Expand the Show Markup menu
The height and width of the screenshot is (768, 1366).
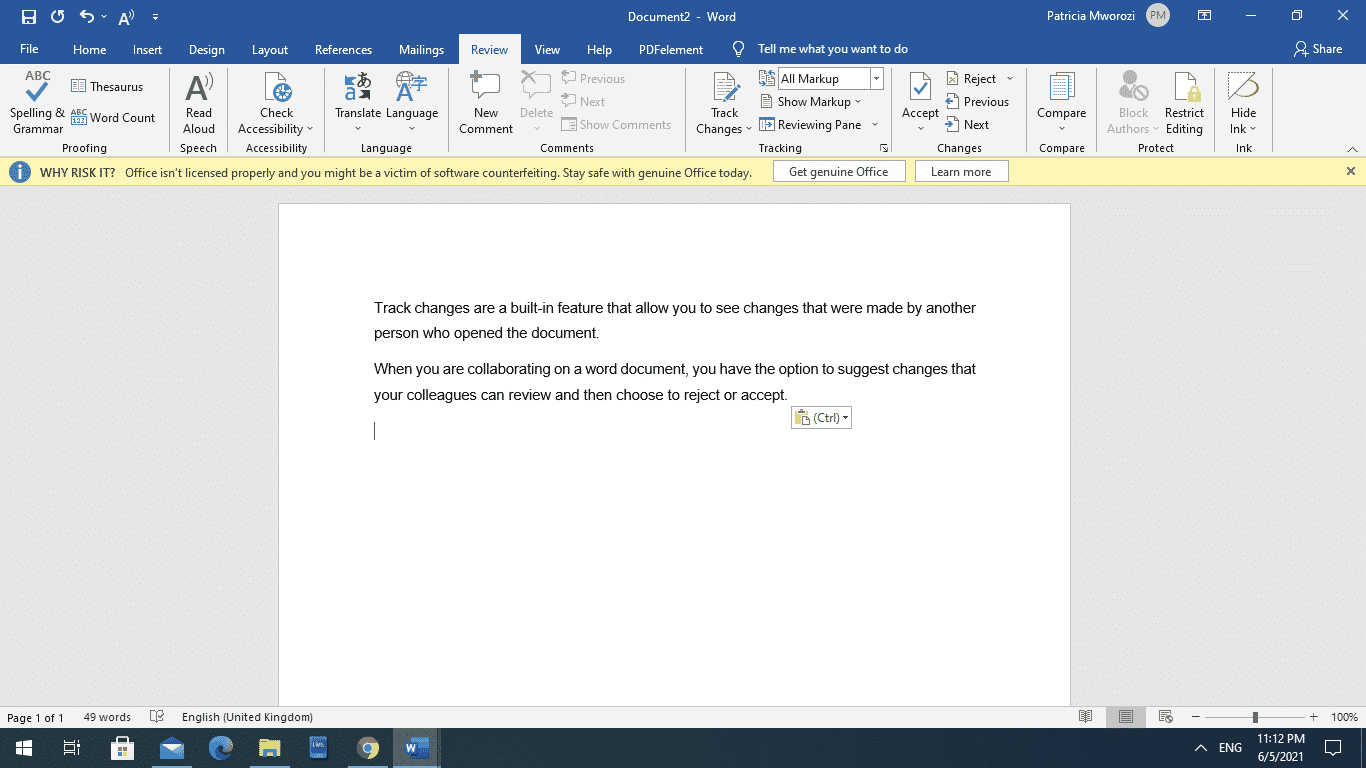point(813,101)
